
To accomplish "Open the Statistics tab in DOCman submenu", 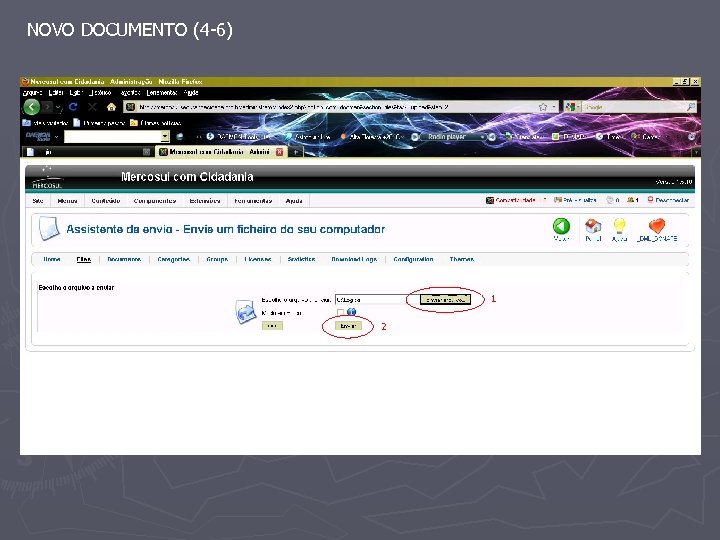I will 301,259.
